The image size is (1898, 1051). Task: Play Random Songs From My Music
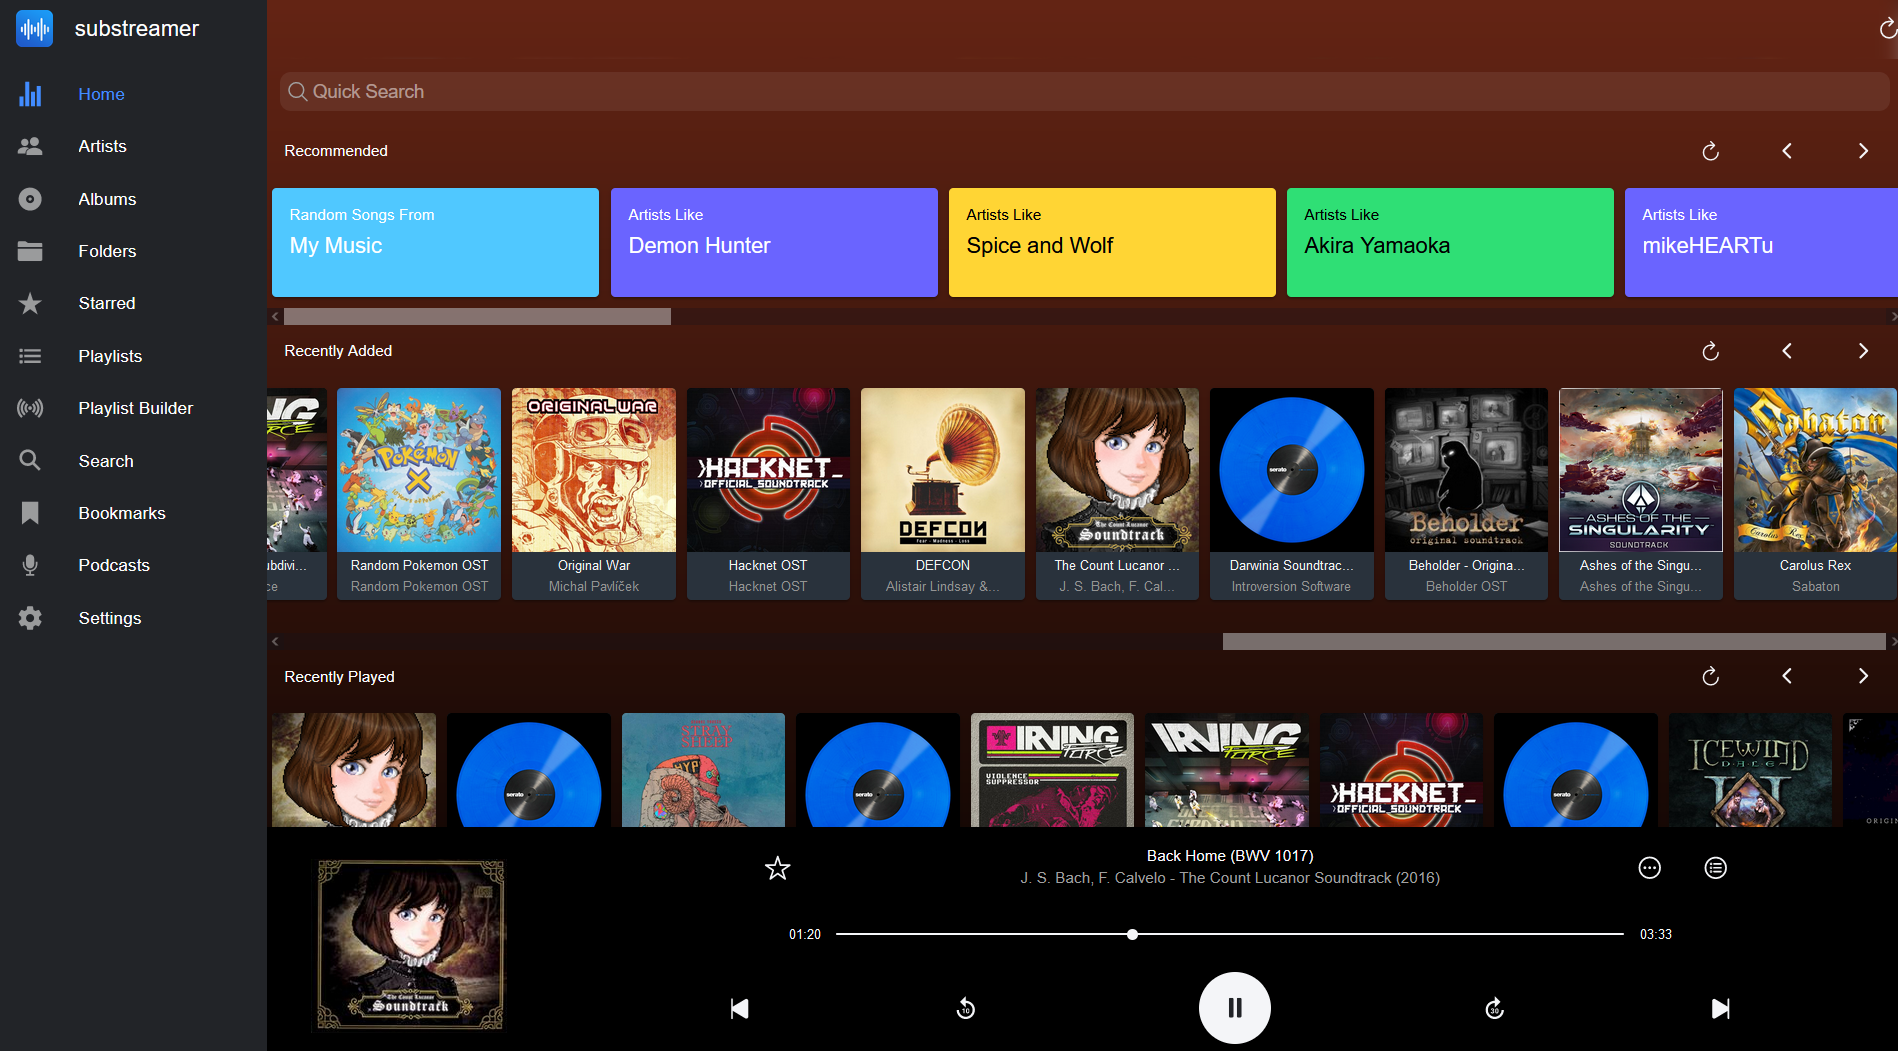[x=435, y=242]
